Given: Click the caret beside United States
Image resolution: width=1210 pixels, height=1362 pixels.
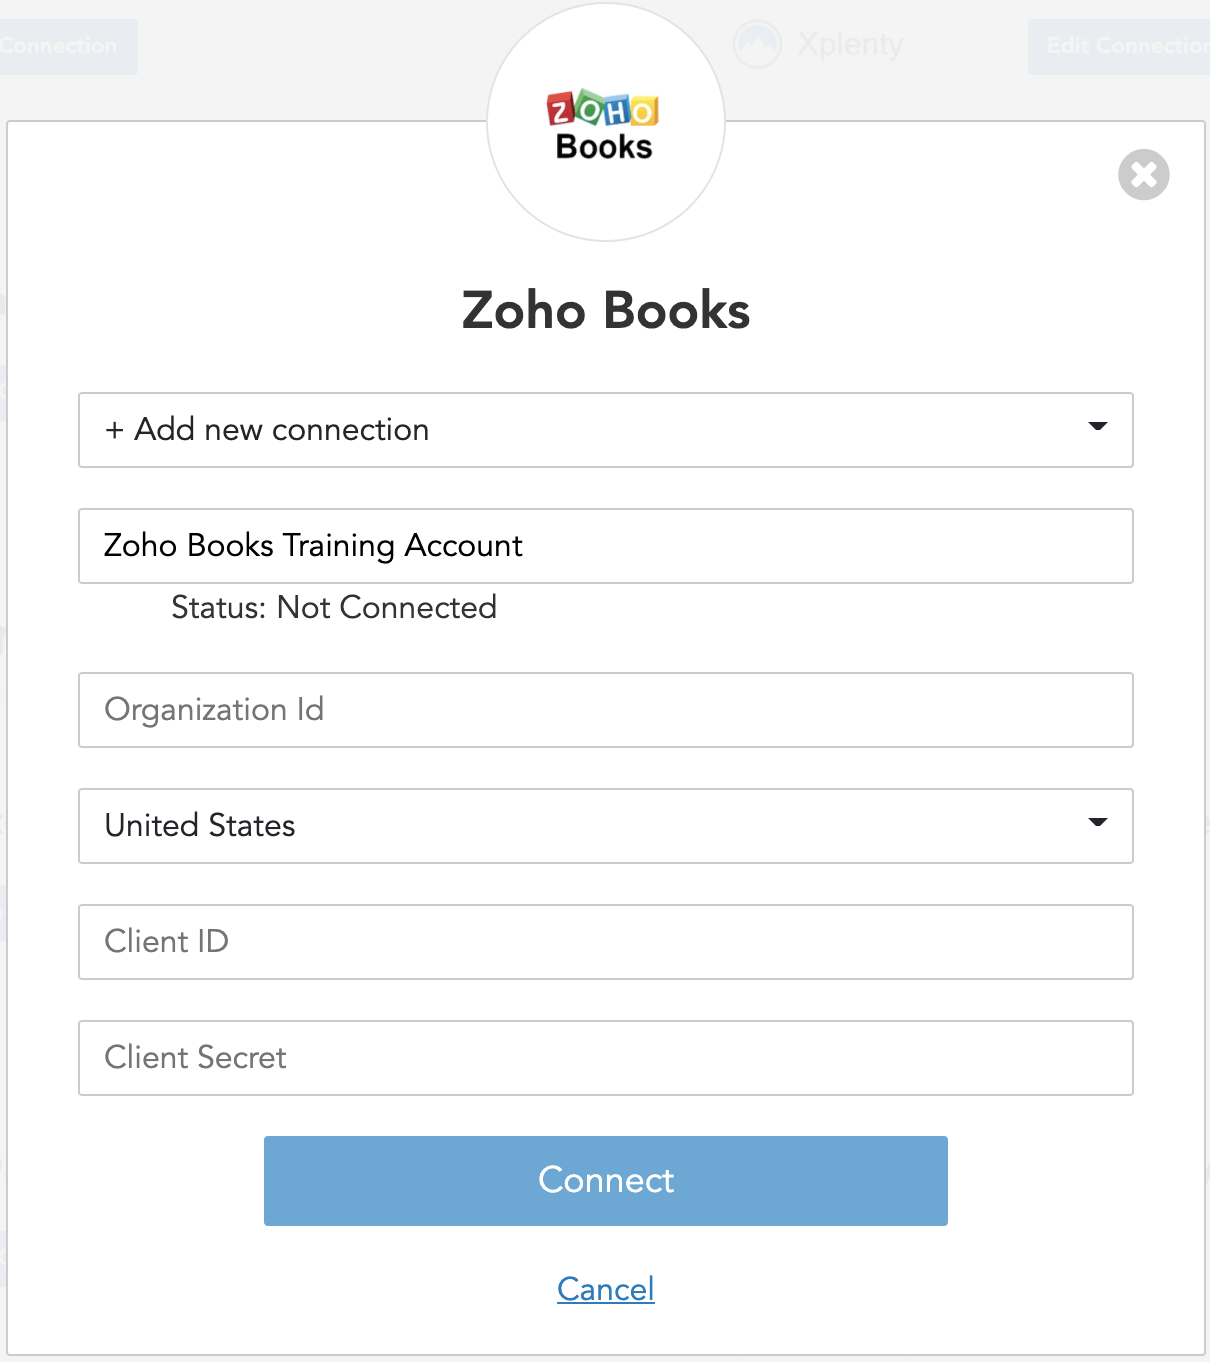Looking at the screenshot, I should point(1098,823).
